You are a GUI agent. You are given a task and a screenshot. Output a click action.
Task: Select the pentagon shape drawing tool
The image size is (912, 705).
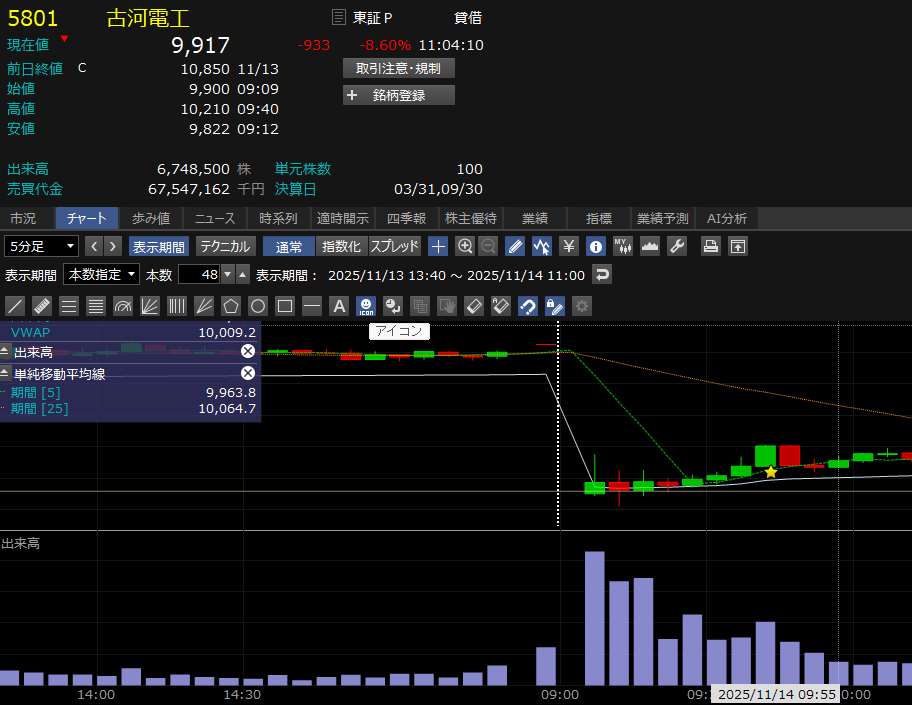[231, 306]
